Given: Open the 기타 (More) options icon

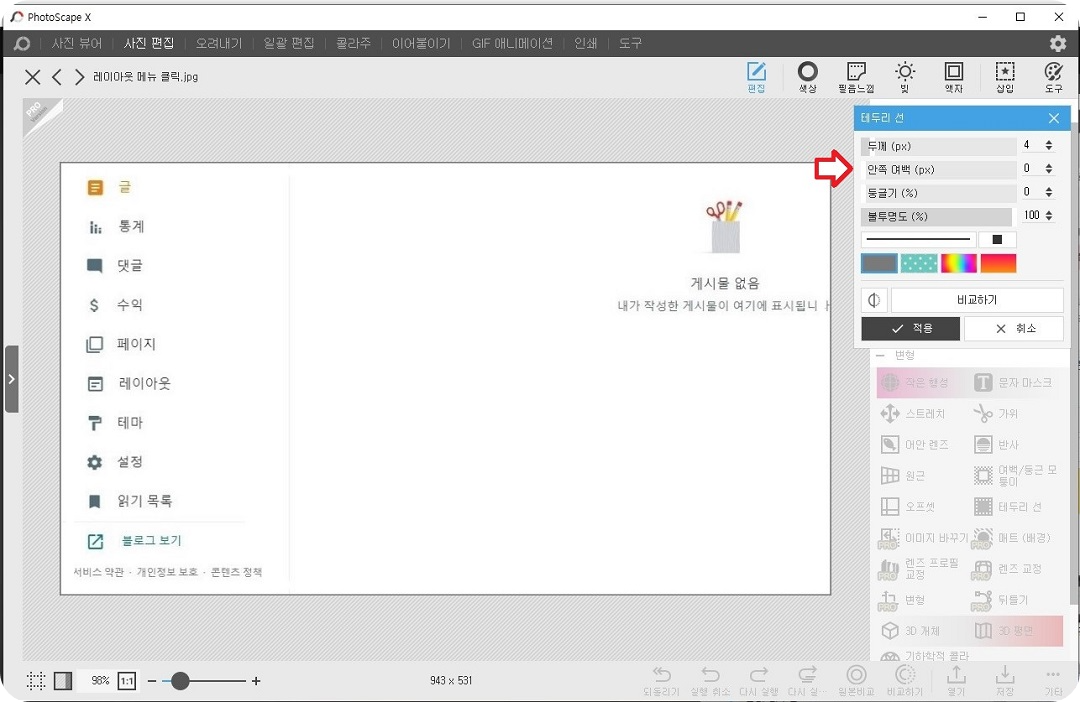Looking at the screenshot, I should pos(1053,680).
